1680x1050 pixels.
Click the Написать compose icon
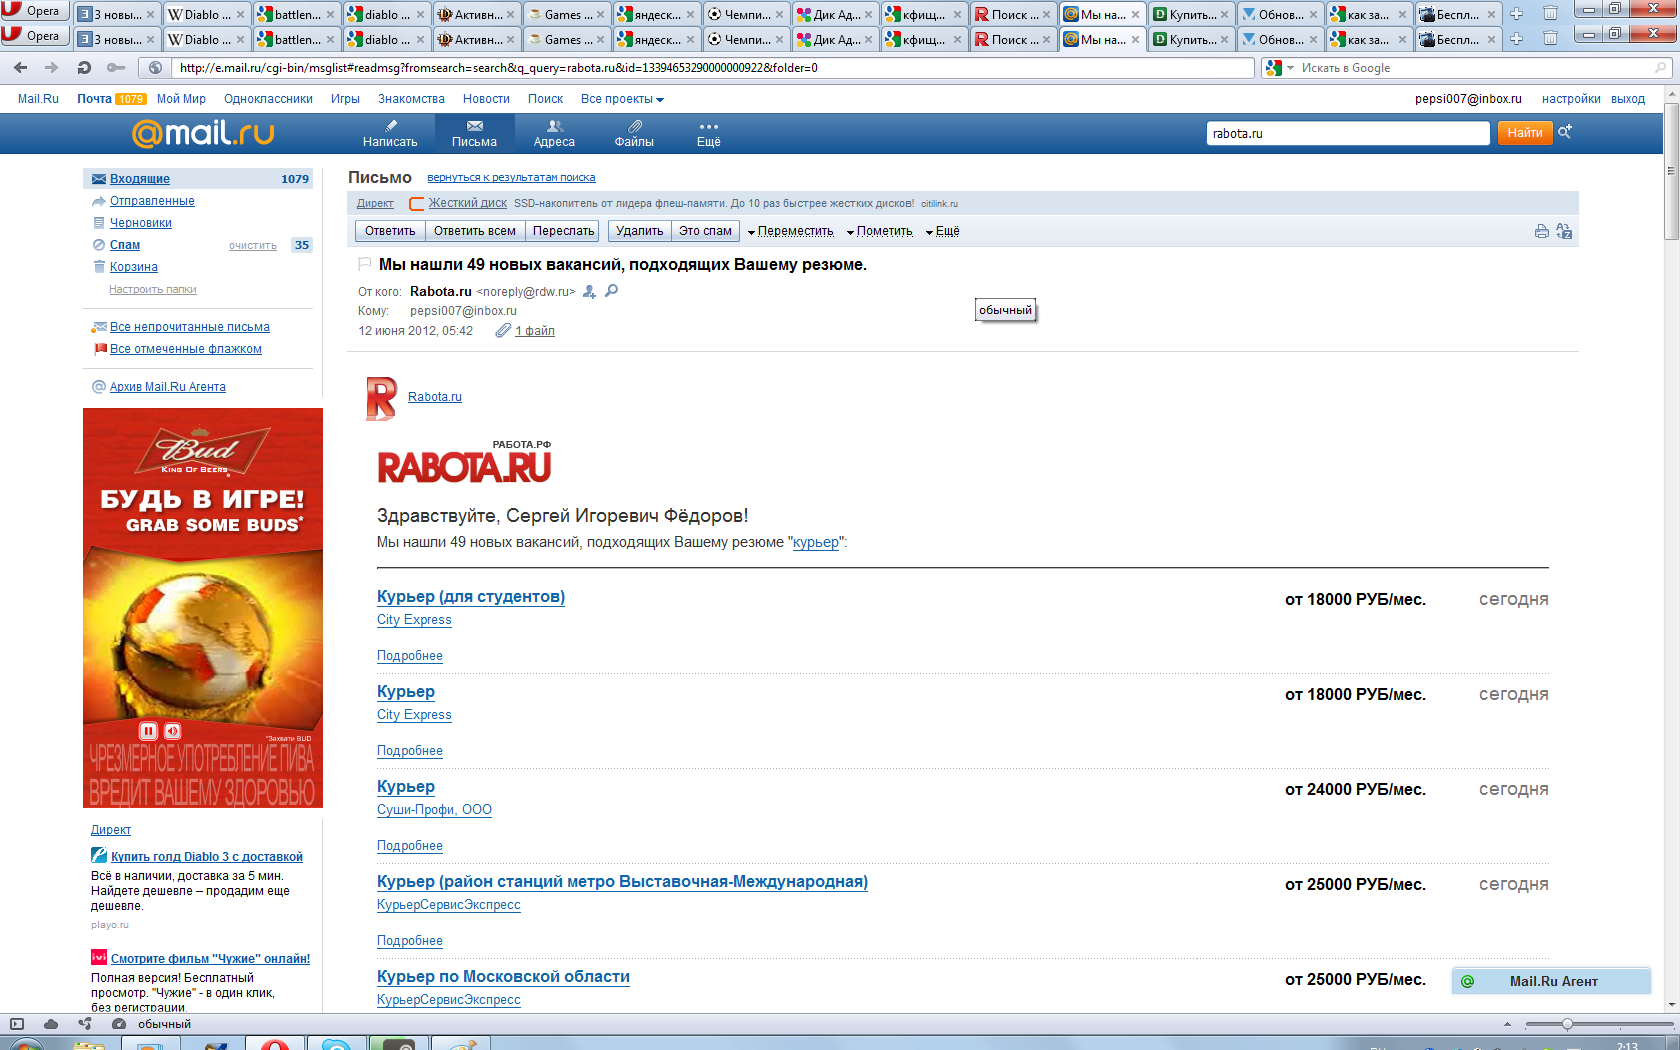(x=390, y=127)
